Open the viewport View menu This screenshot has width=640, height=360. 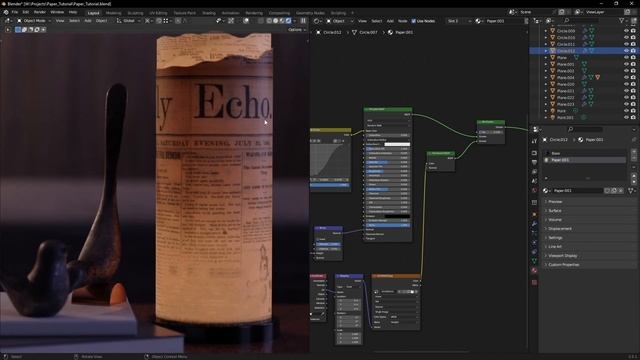(x=60, y=20)
